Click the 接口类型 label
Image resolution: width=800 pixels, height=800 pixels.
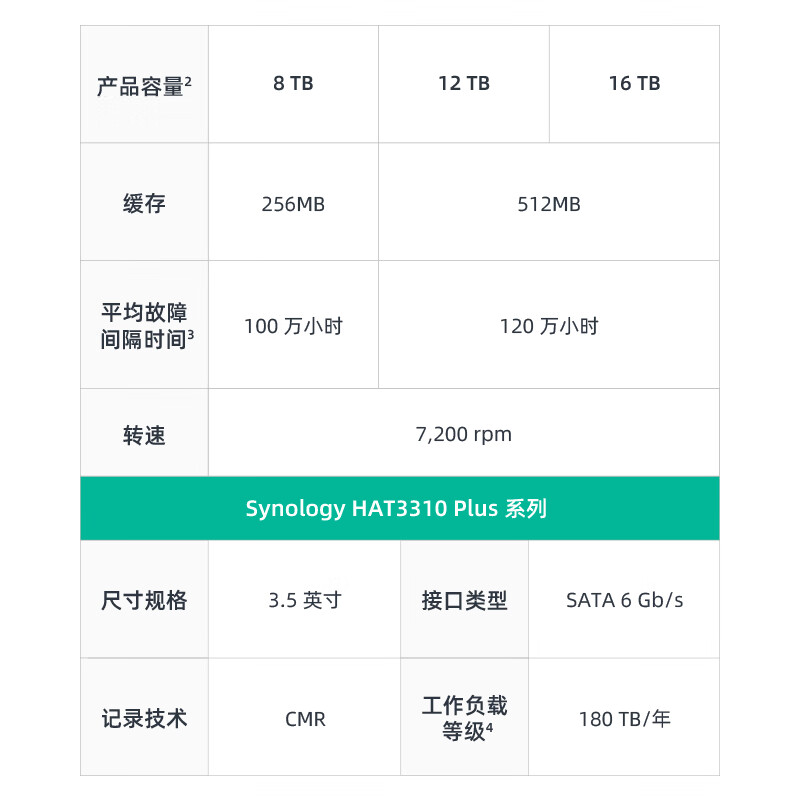pos(464,600)
